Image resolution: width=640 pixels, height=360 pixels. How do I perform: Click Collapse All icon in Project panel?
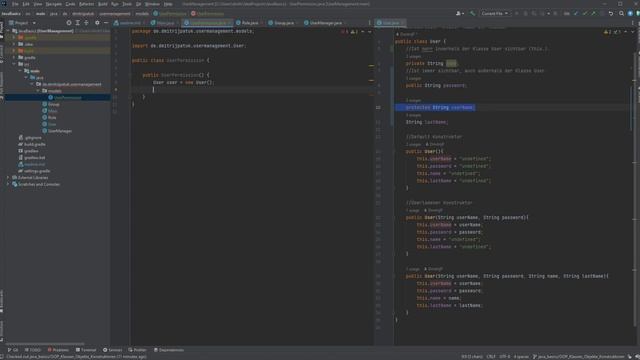click(86, 23)
